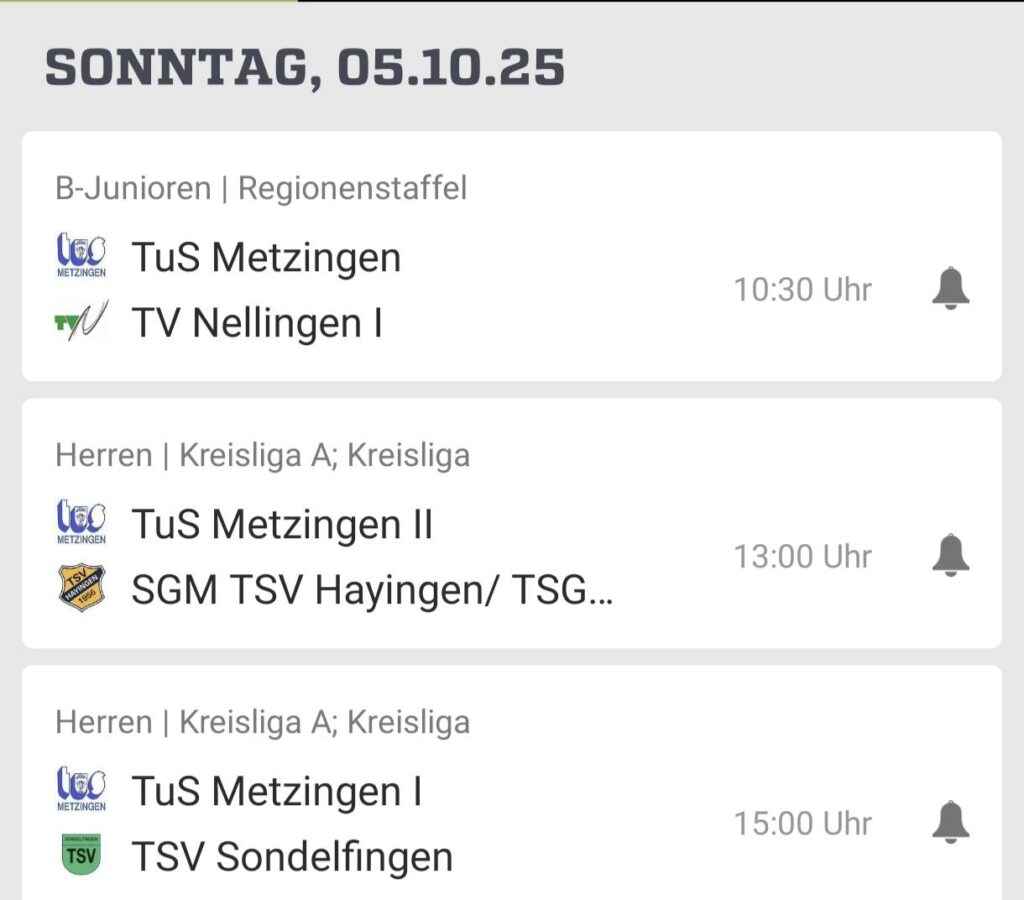Click the 10:30 Uhr kickoff time
Screen dimensions: 1024x900
(803, 290)
